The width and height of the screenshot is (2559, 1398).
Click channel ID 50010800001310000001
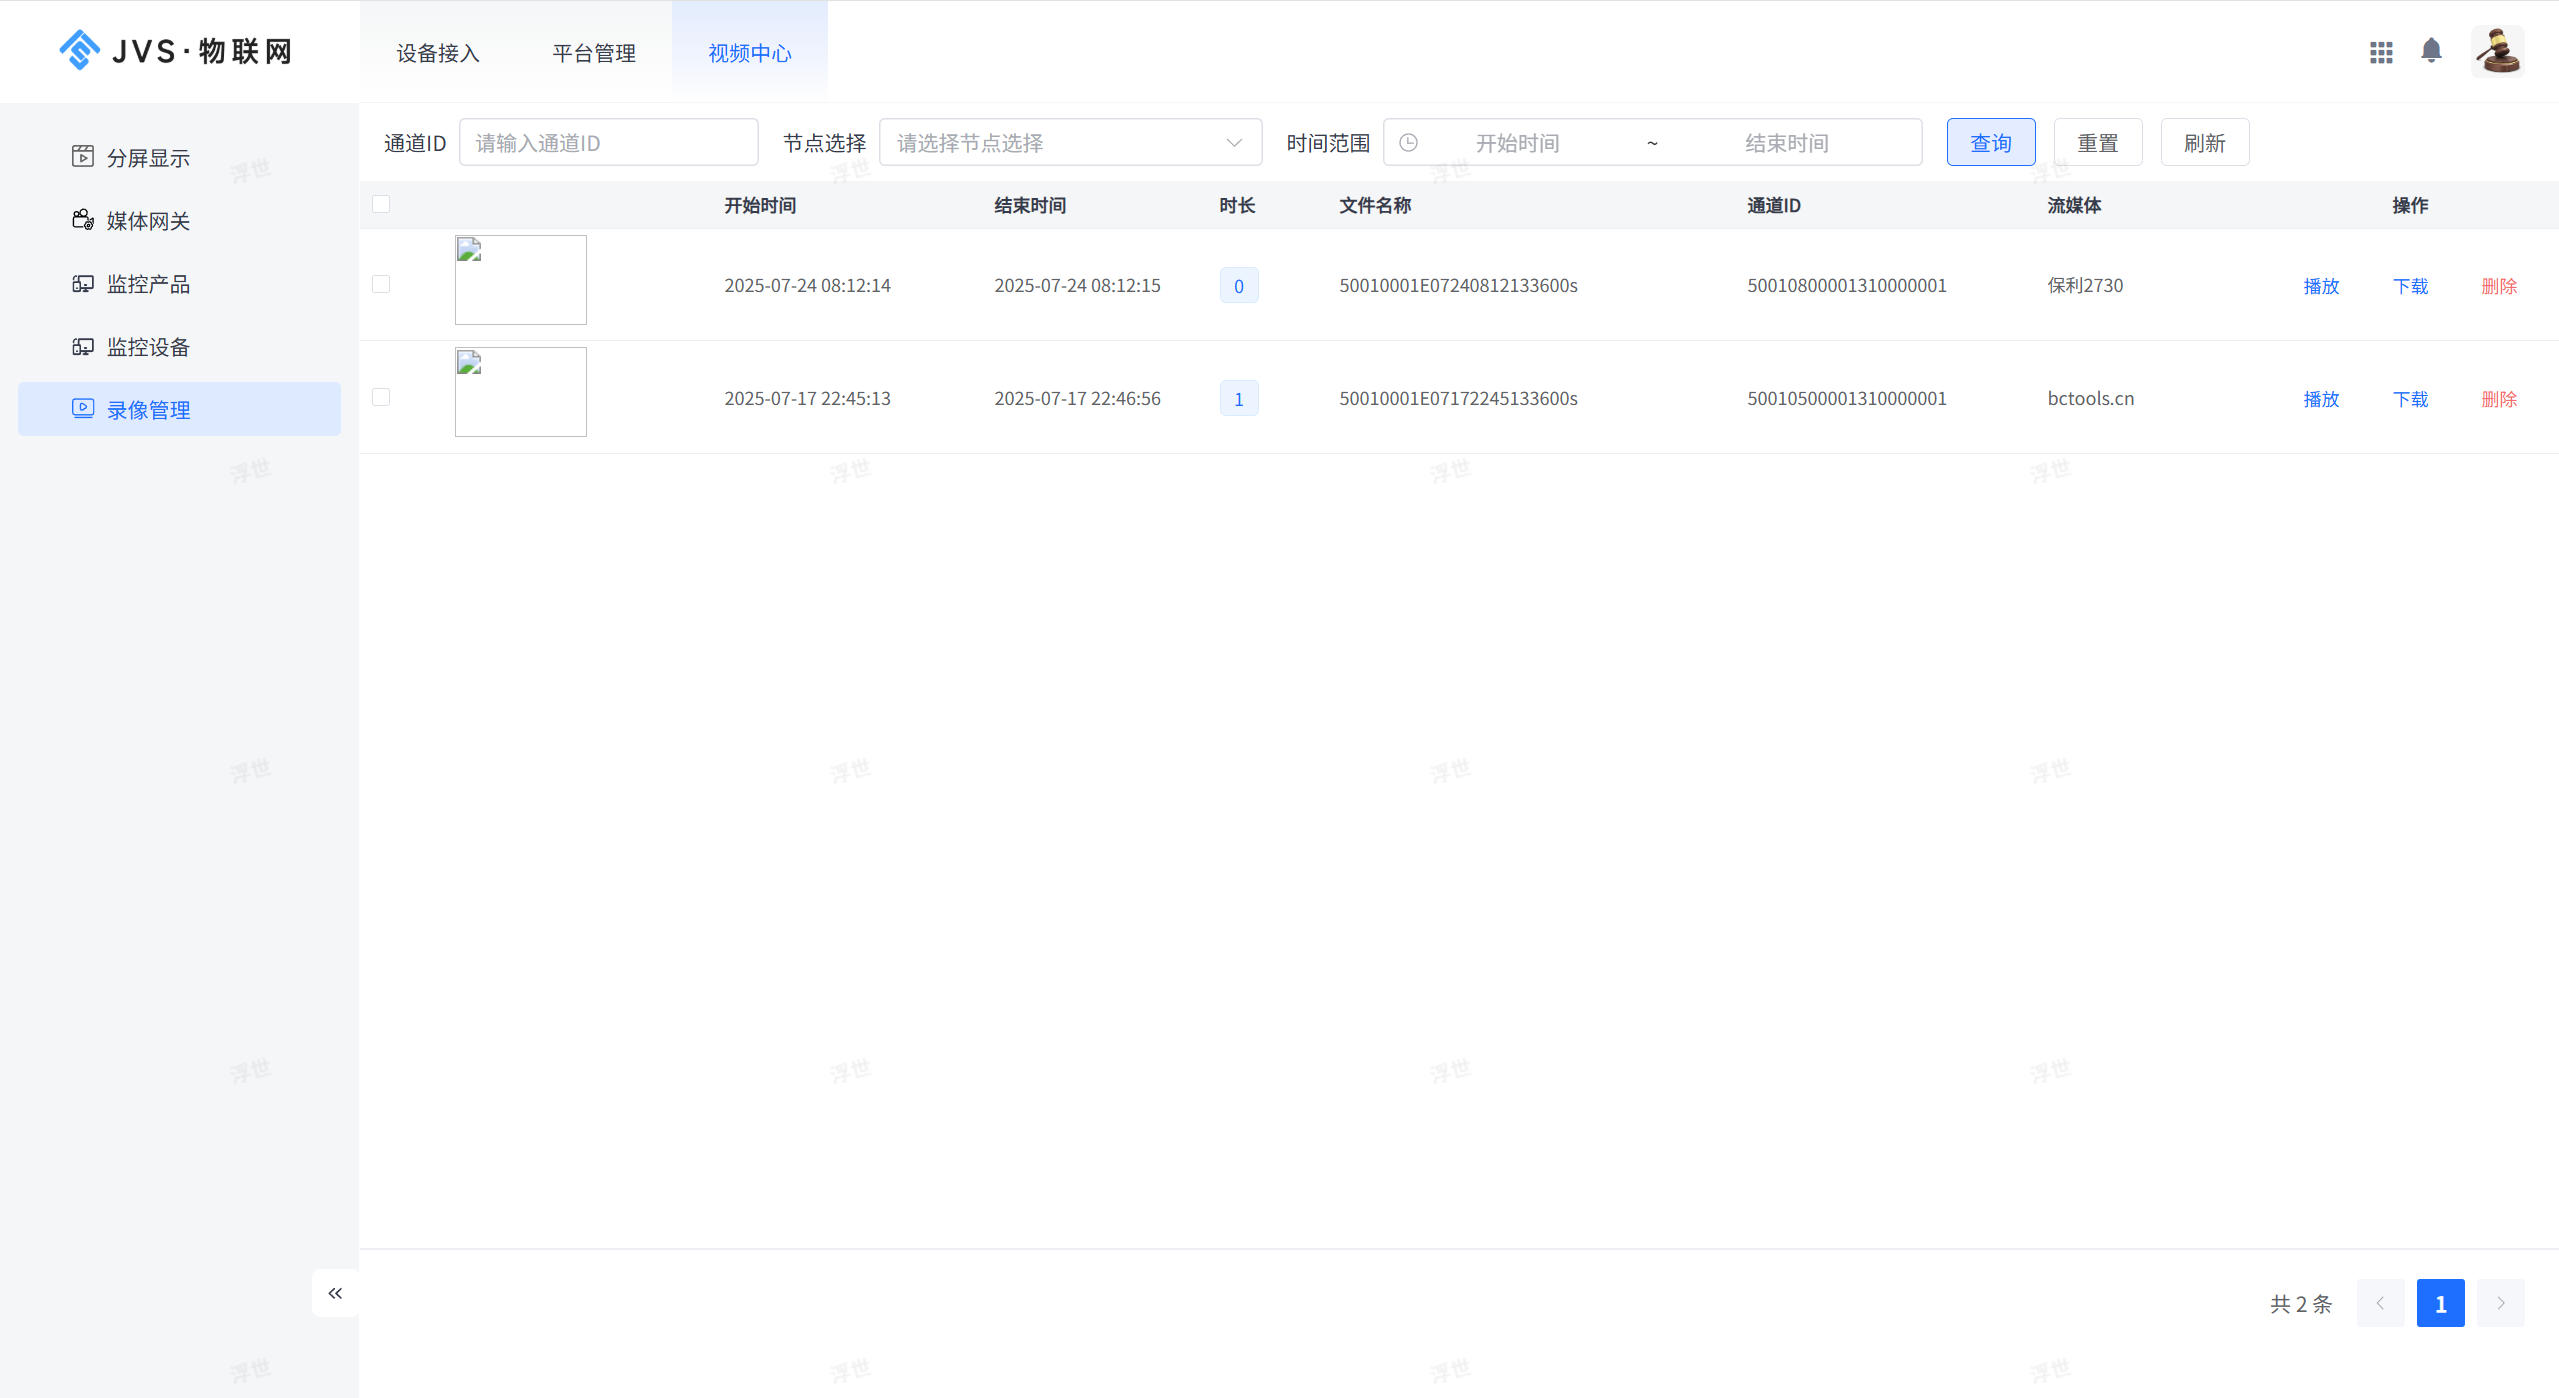1847,285
